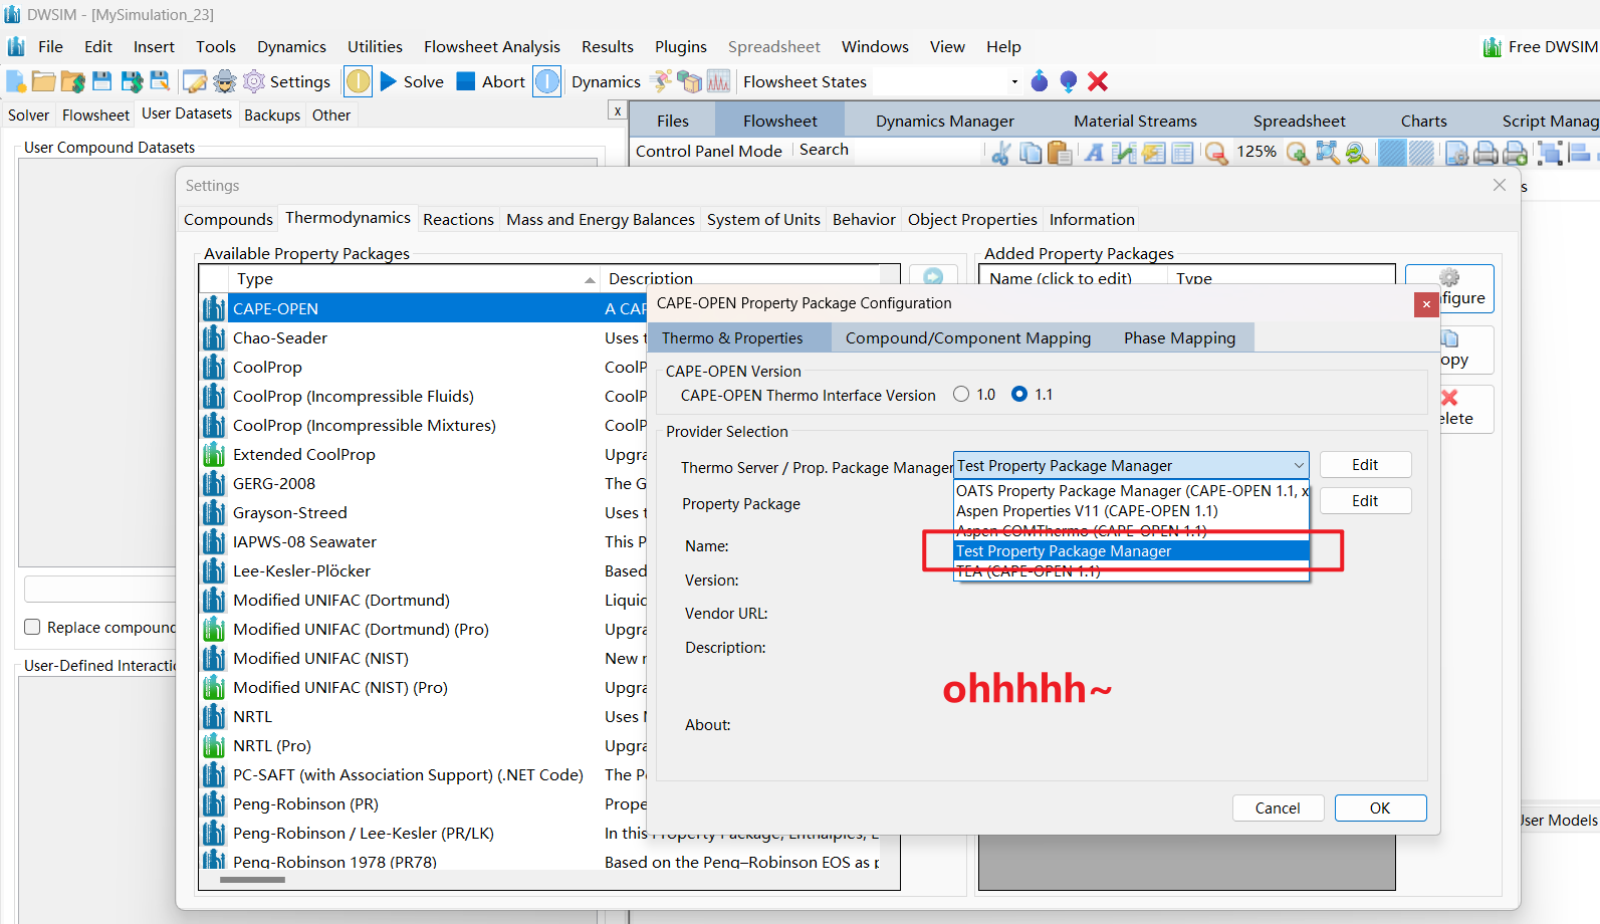Click Edit button beside Property Package
The width and height of the screenshot is (1600, 924).
1365,501
